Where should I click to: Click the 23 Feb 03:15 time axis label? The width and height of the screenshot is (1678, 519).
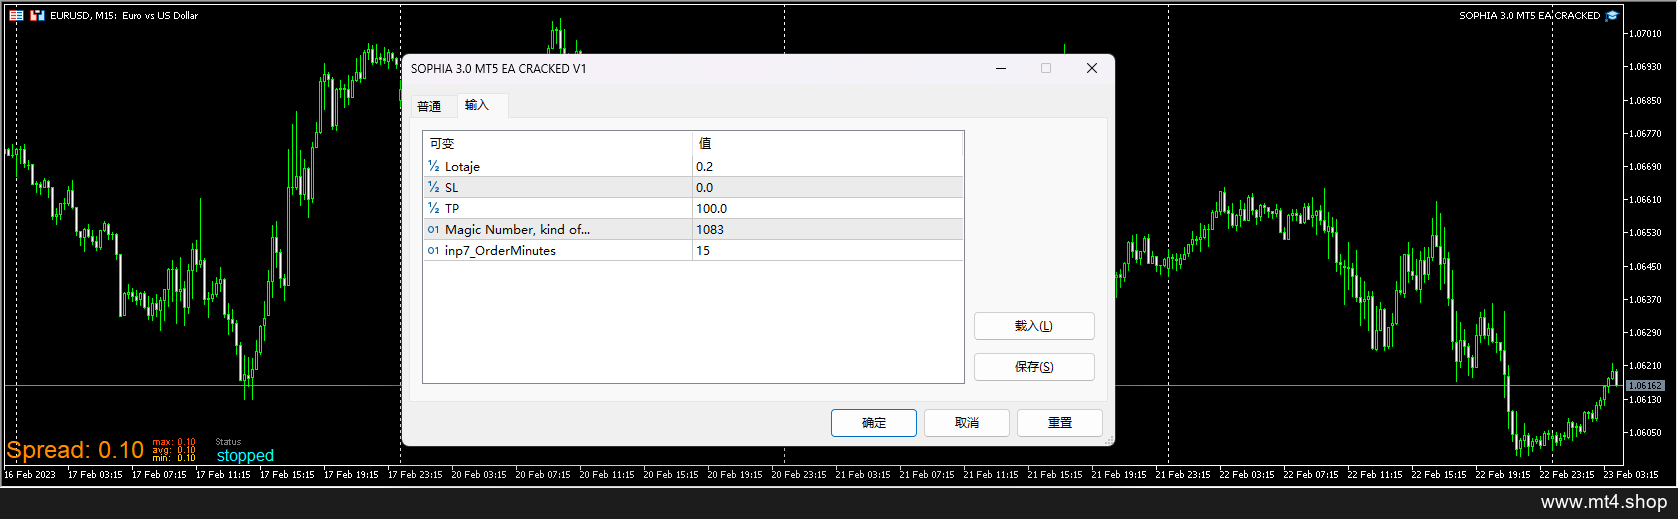tap(1631, 474)
